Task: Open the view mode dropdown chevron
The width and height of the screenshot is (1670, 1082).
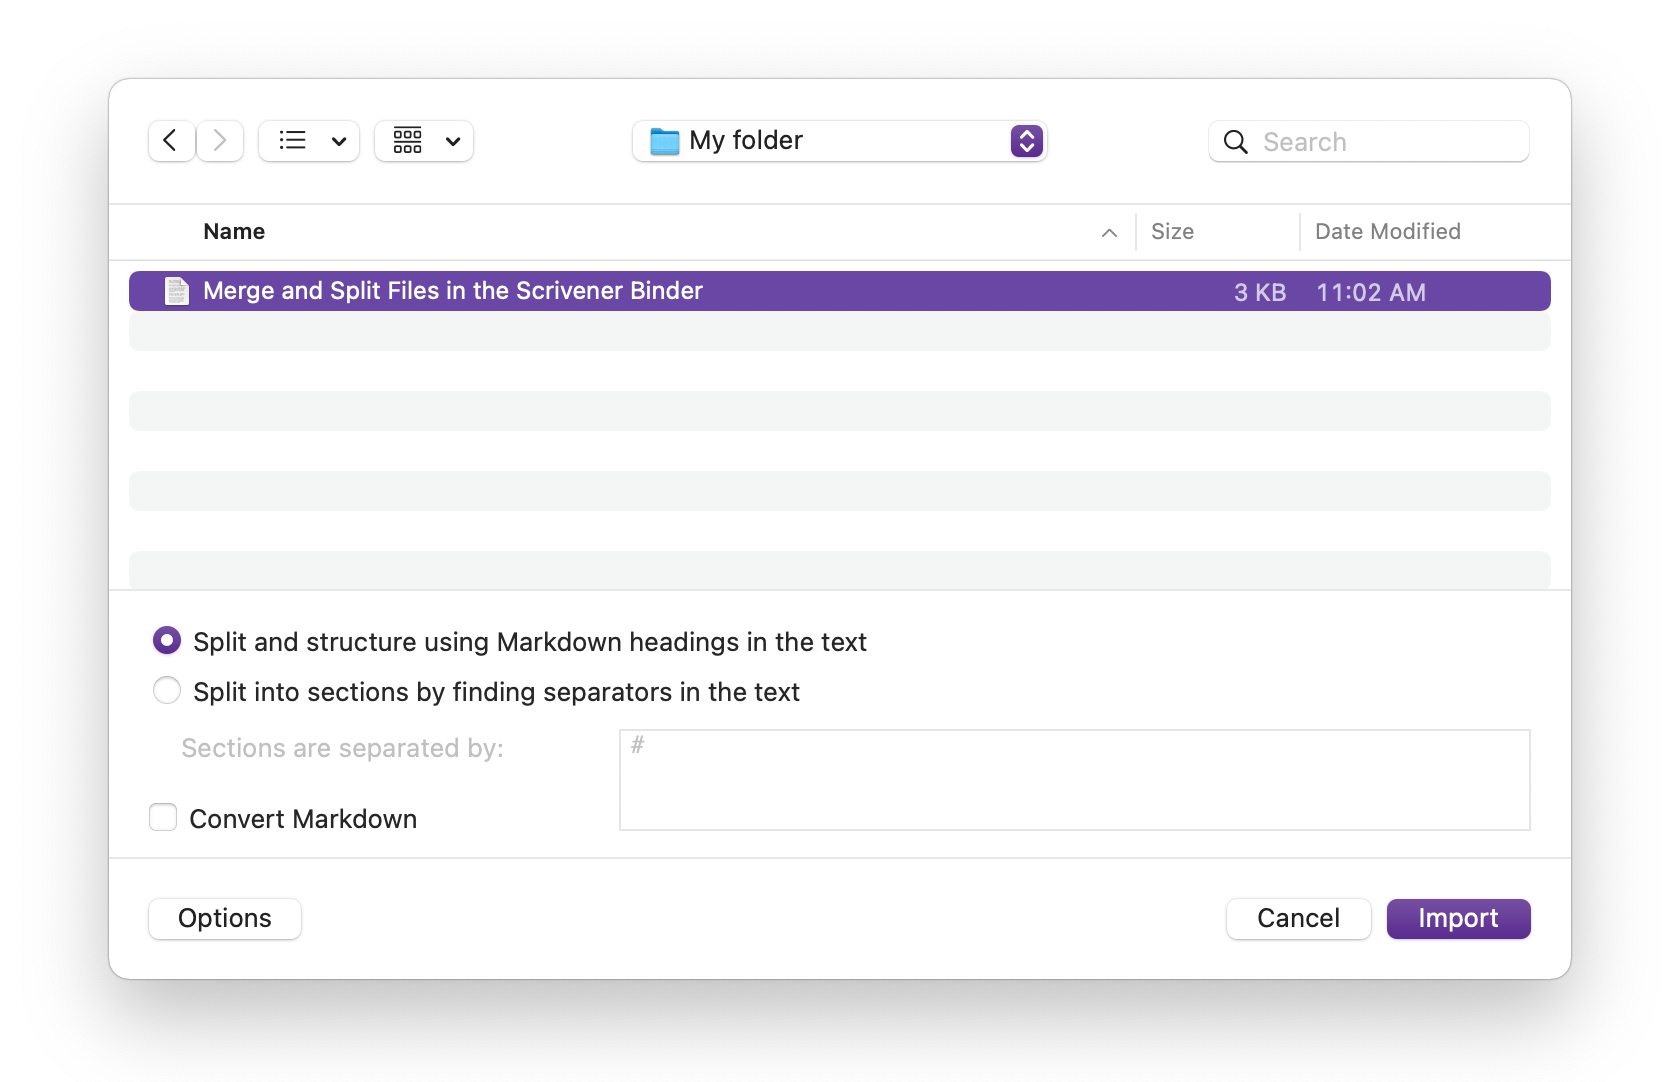Action: pyautogui.click(x=339, y=141)
